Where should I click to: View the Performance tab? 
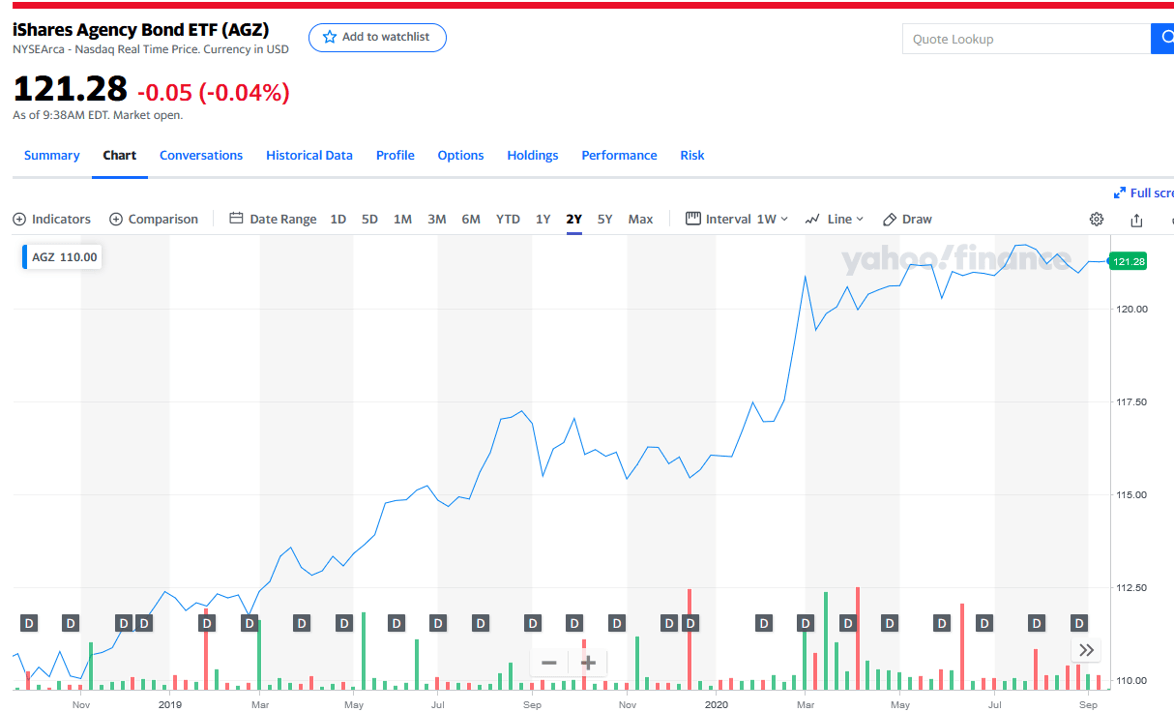pos(619,155)
